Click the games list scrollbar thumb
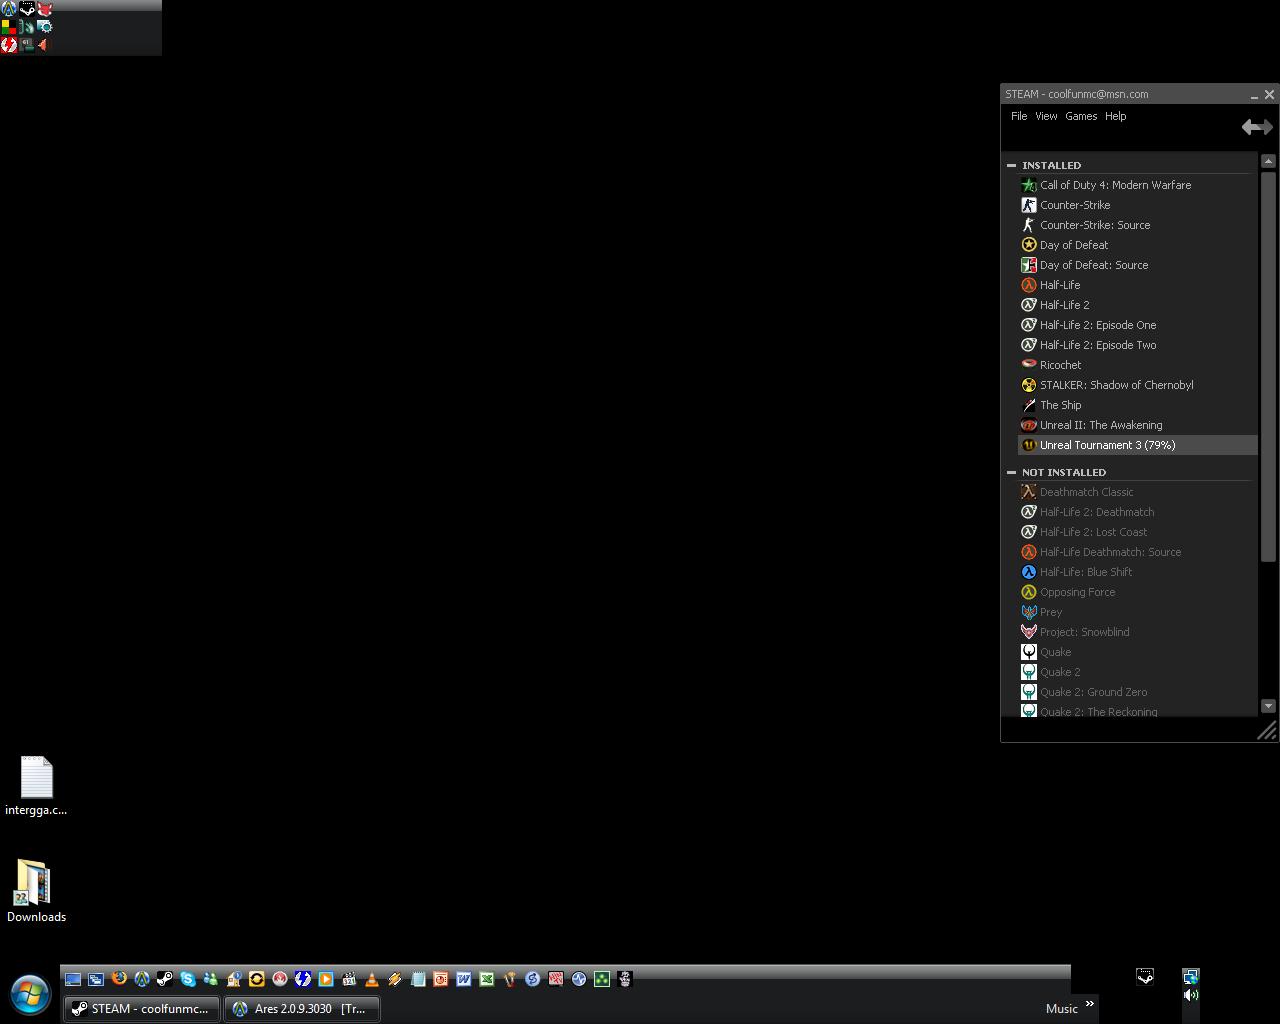Viewport: 1280px width, 1024px height. tap(1268, 366)
